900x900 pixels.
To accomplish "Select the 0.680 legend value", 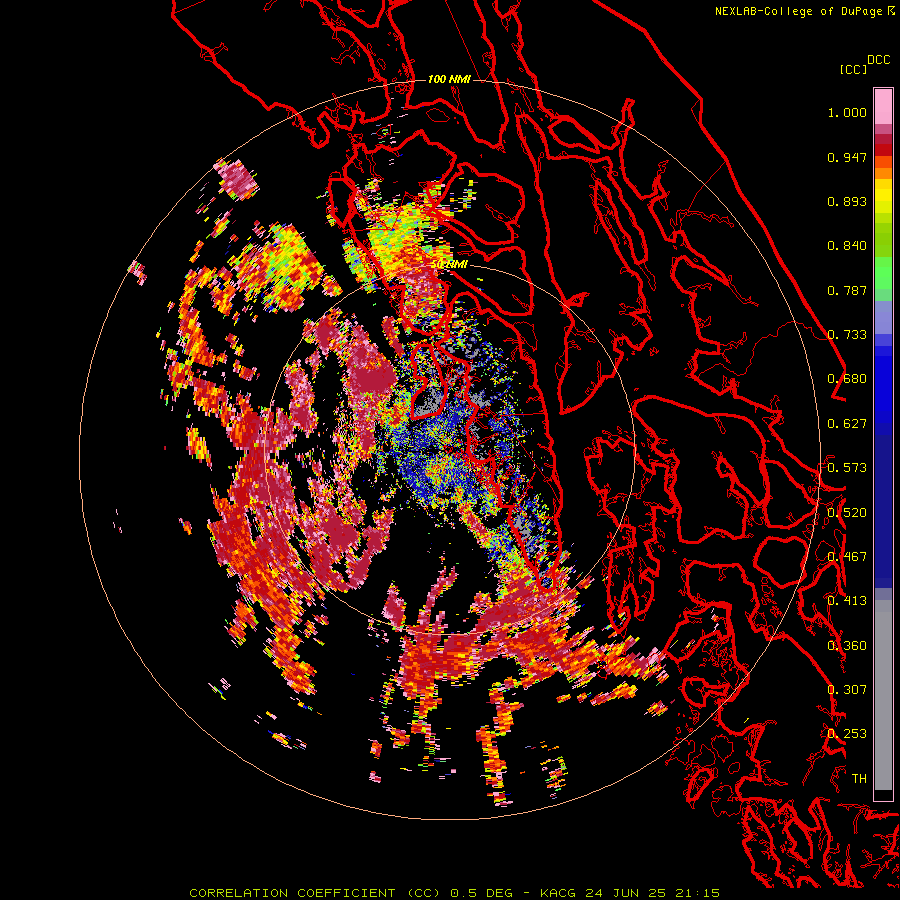I will [847, 379].
